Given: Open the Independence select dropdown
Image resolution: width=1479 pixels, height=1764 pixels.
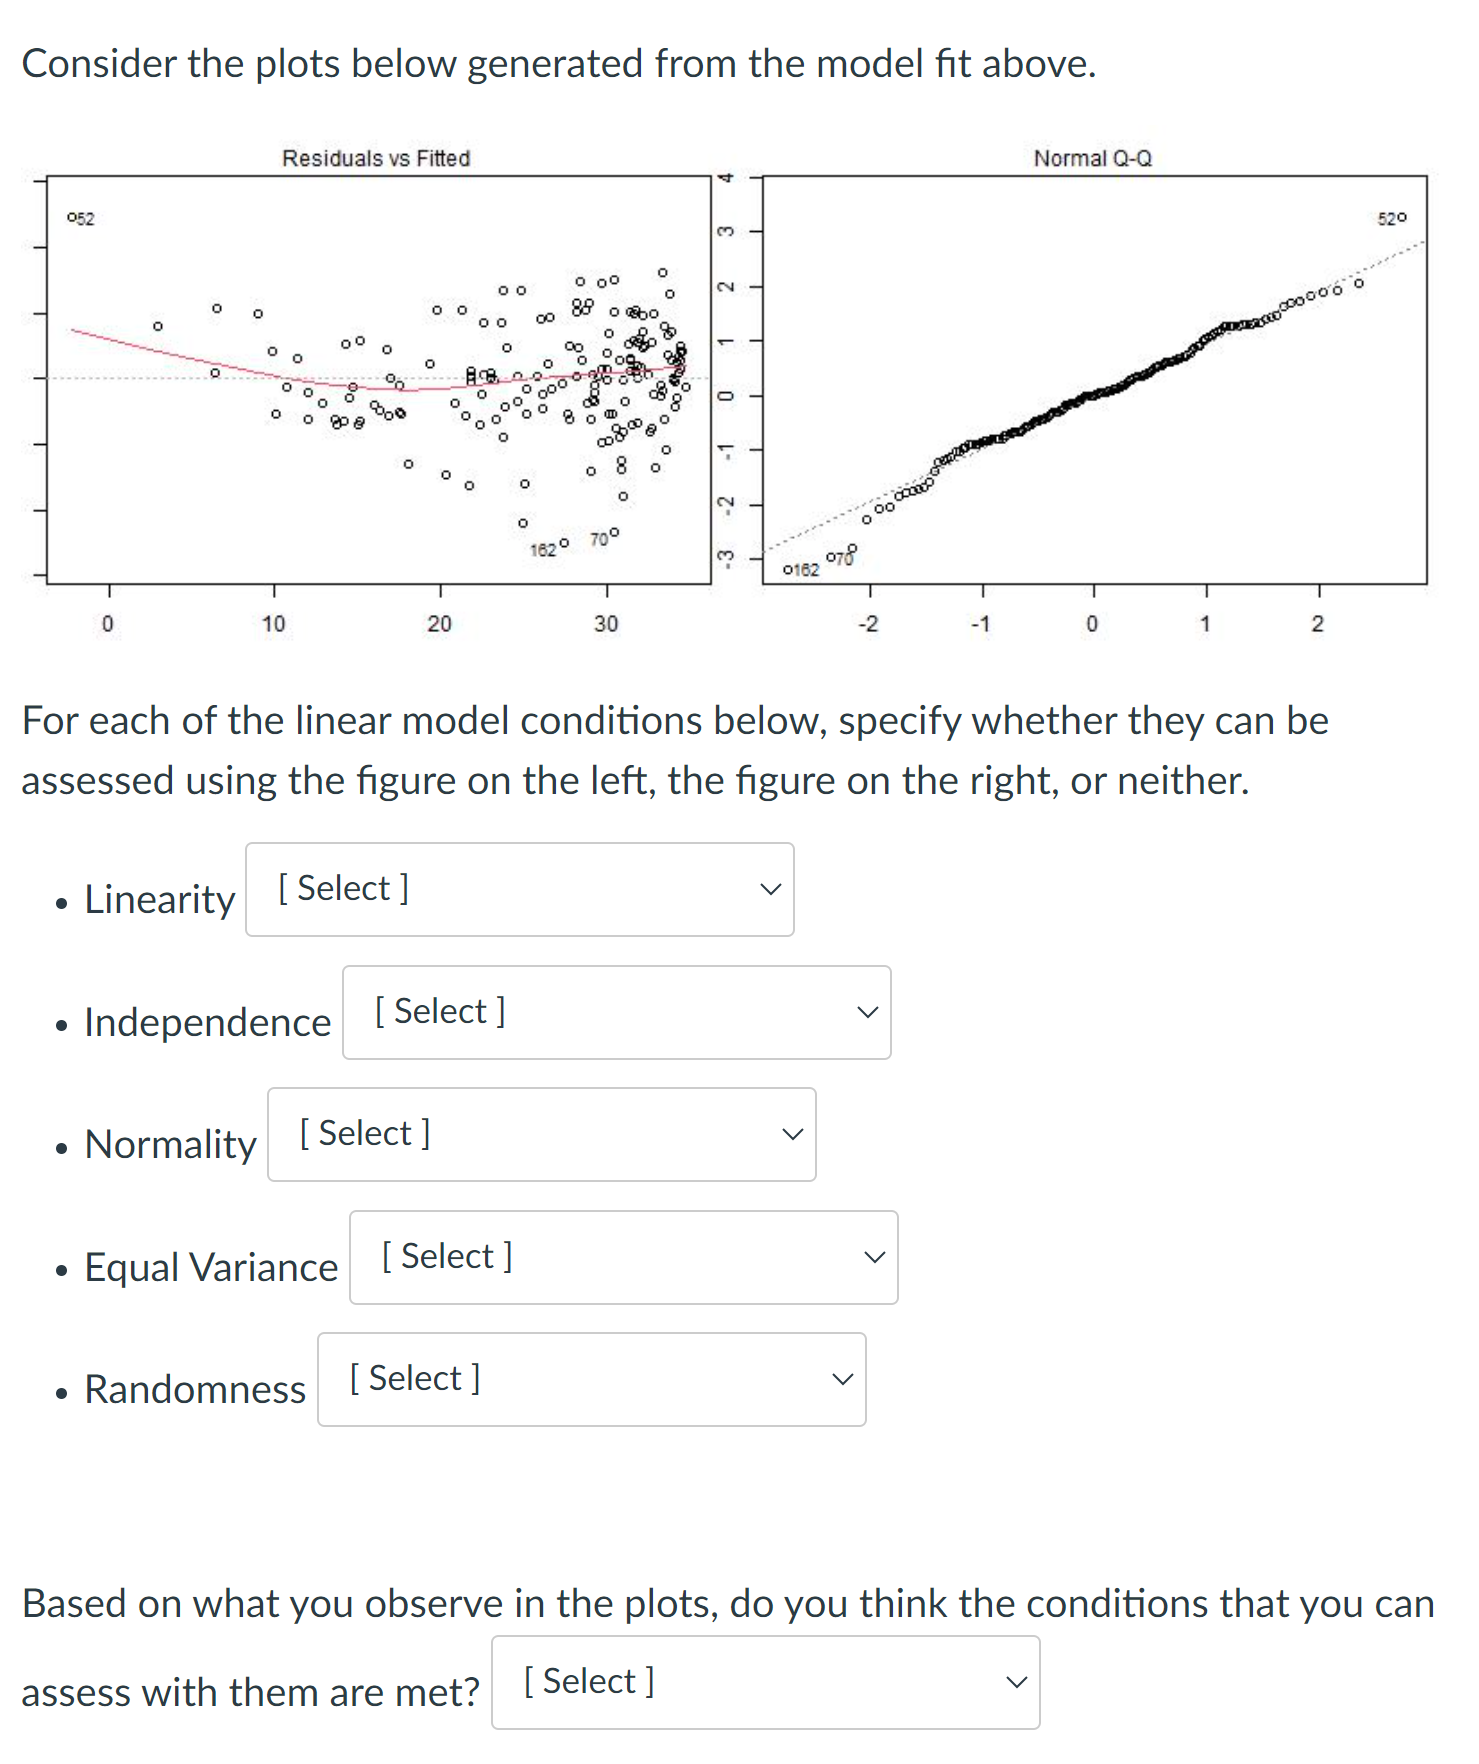Looking at the screenshot, I should (x=616, y=1012).
